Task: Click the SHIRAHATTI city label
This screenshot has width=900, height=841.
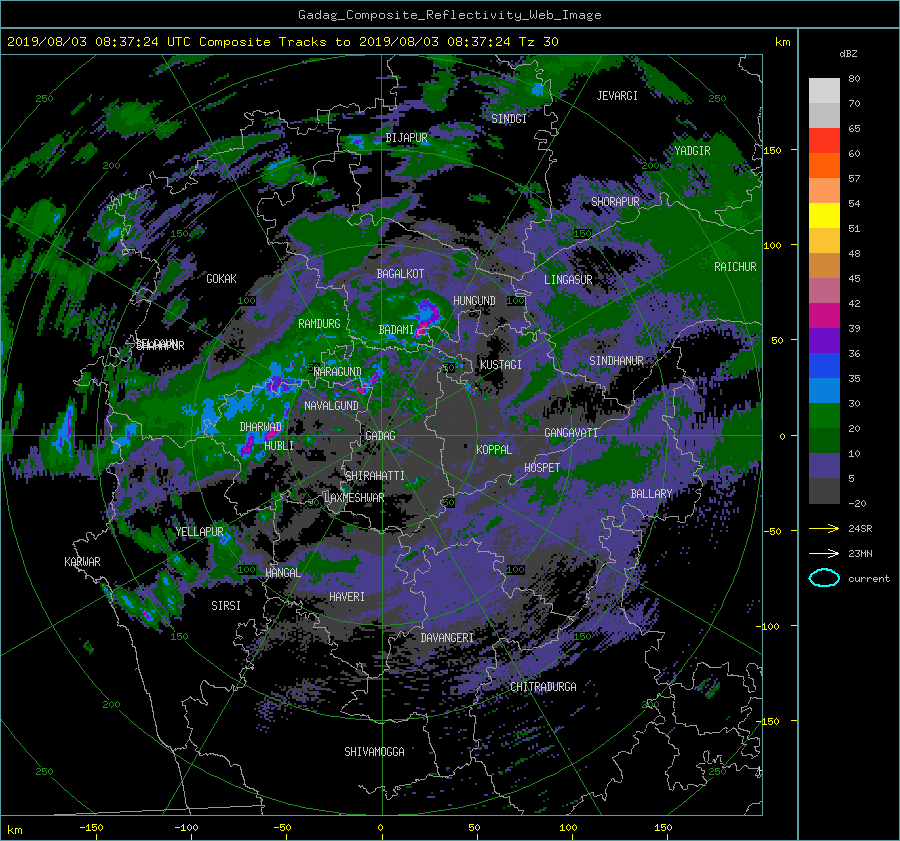Action: click(x=375, y=476)
